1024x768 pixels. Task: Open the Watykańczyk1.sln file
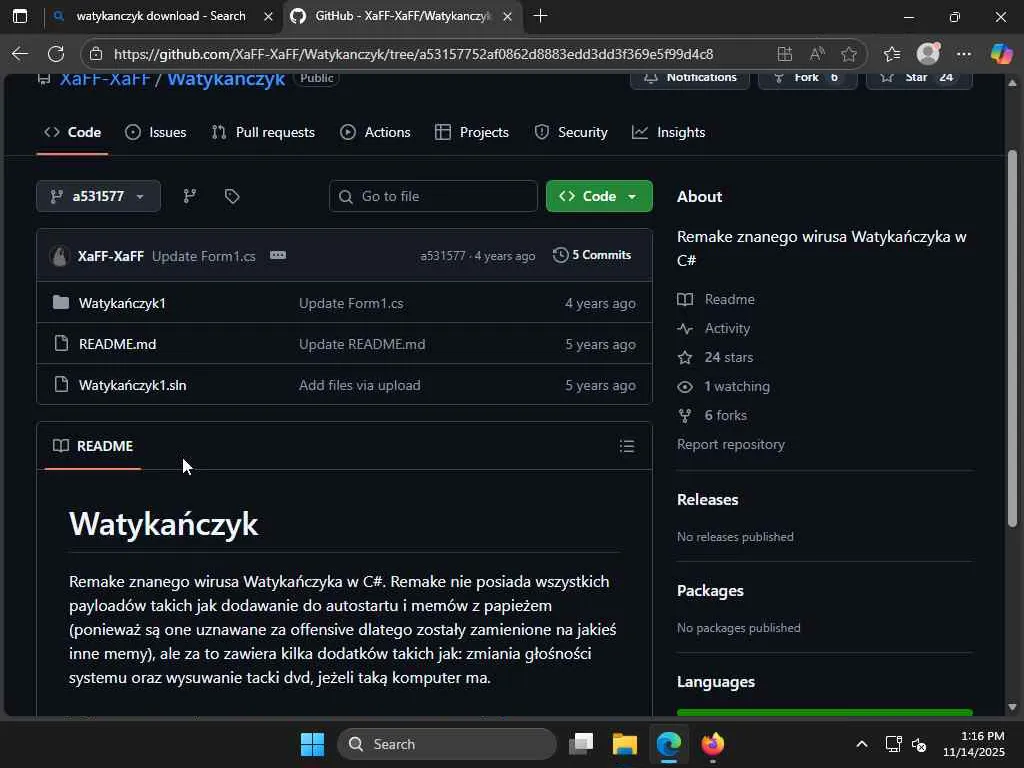point(133,385)
